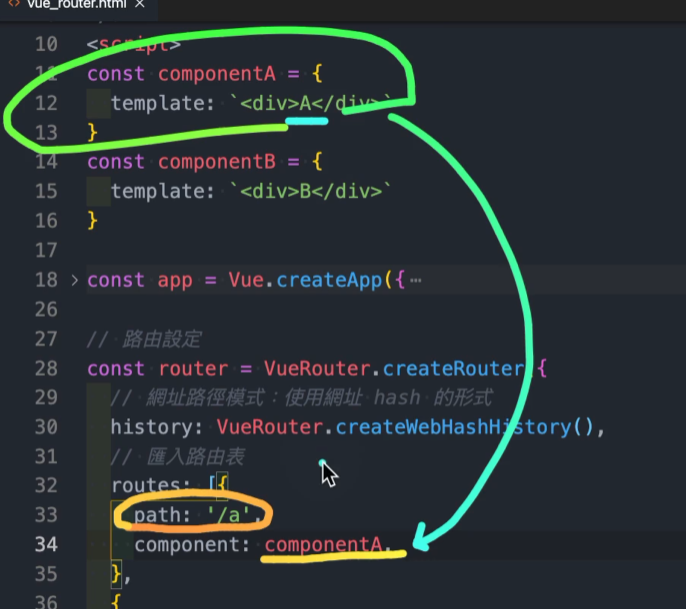Screen dimensions: 686x609
Task: Click the hash mode comment on line 29
Action: tap(302, 397)
